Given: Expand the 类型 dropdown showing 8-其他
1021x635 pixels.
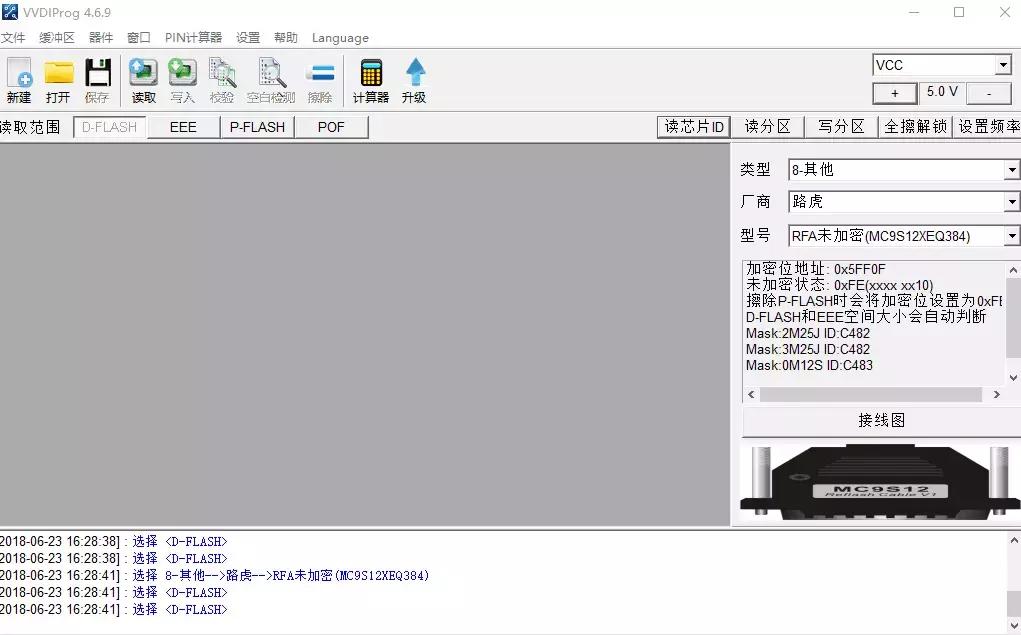Looking at the screenshot, I should [1011, 170].
